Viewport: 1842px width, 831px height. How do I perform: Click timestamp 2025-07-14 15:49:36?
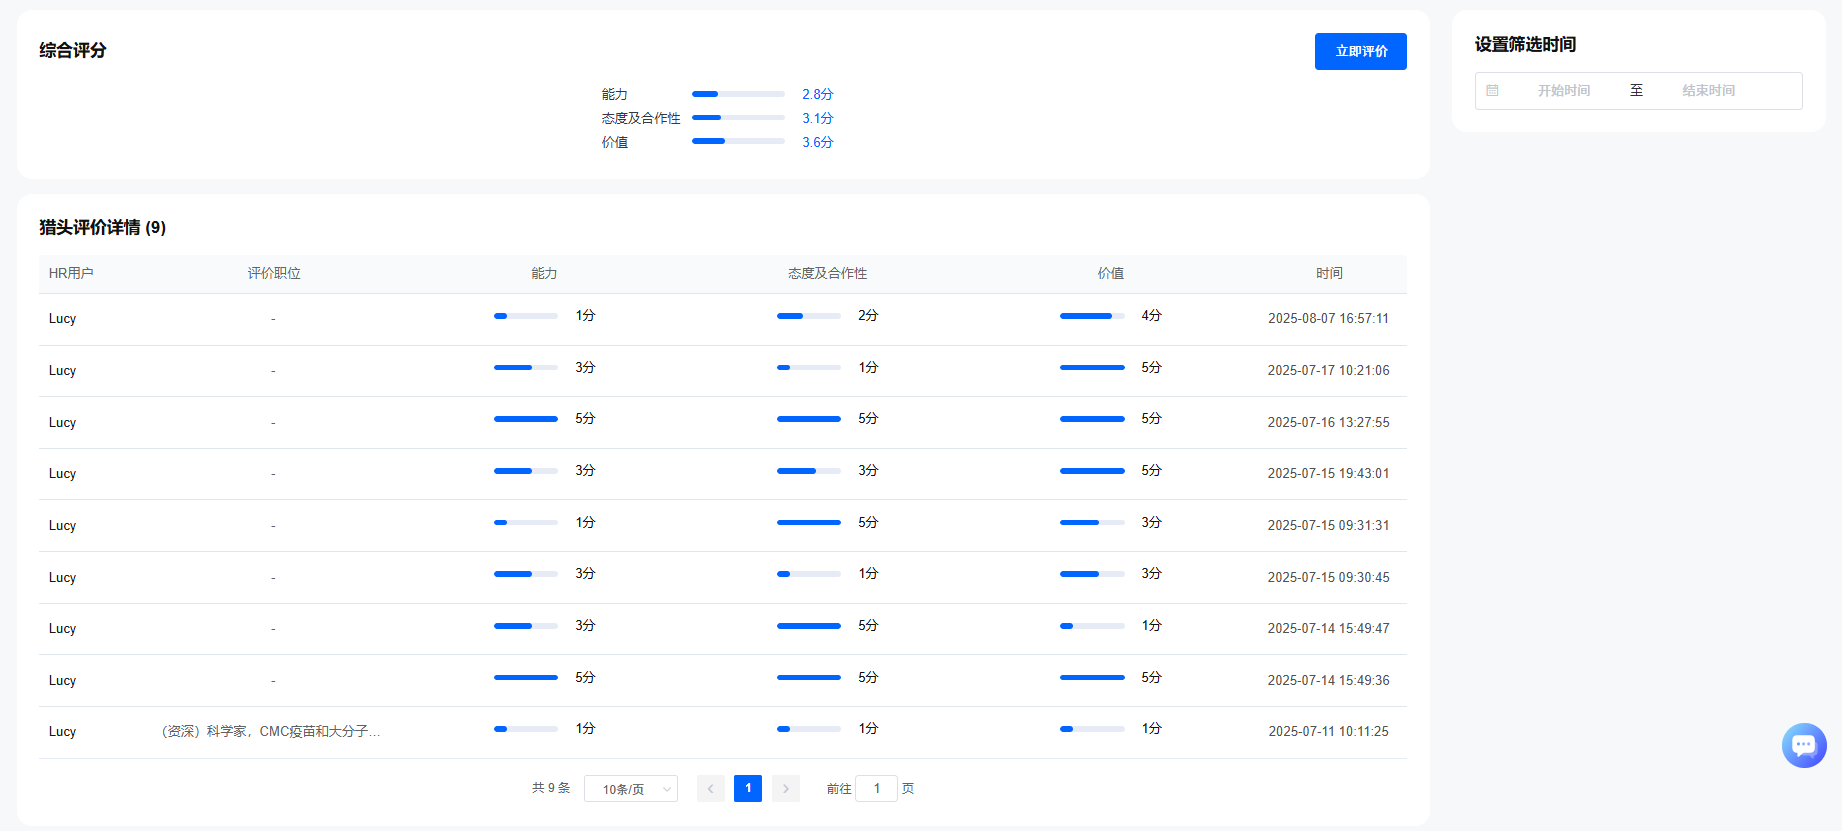click(x=1329, y=681)
